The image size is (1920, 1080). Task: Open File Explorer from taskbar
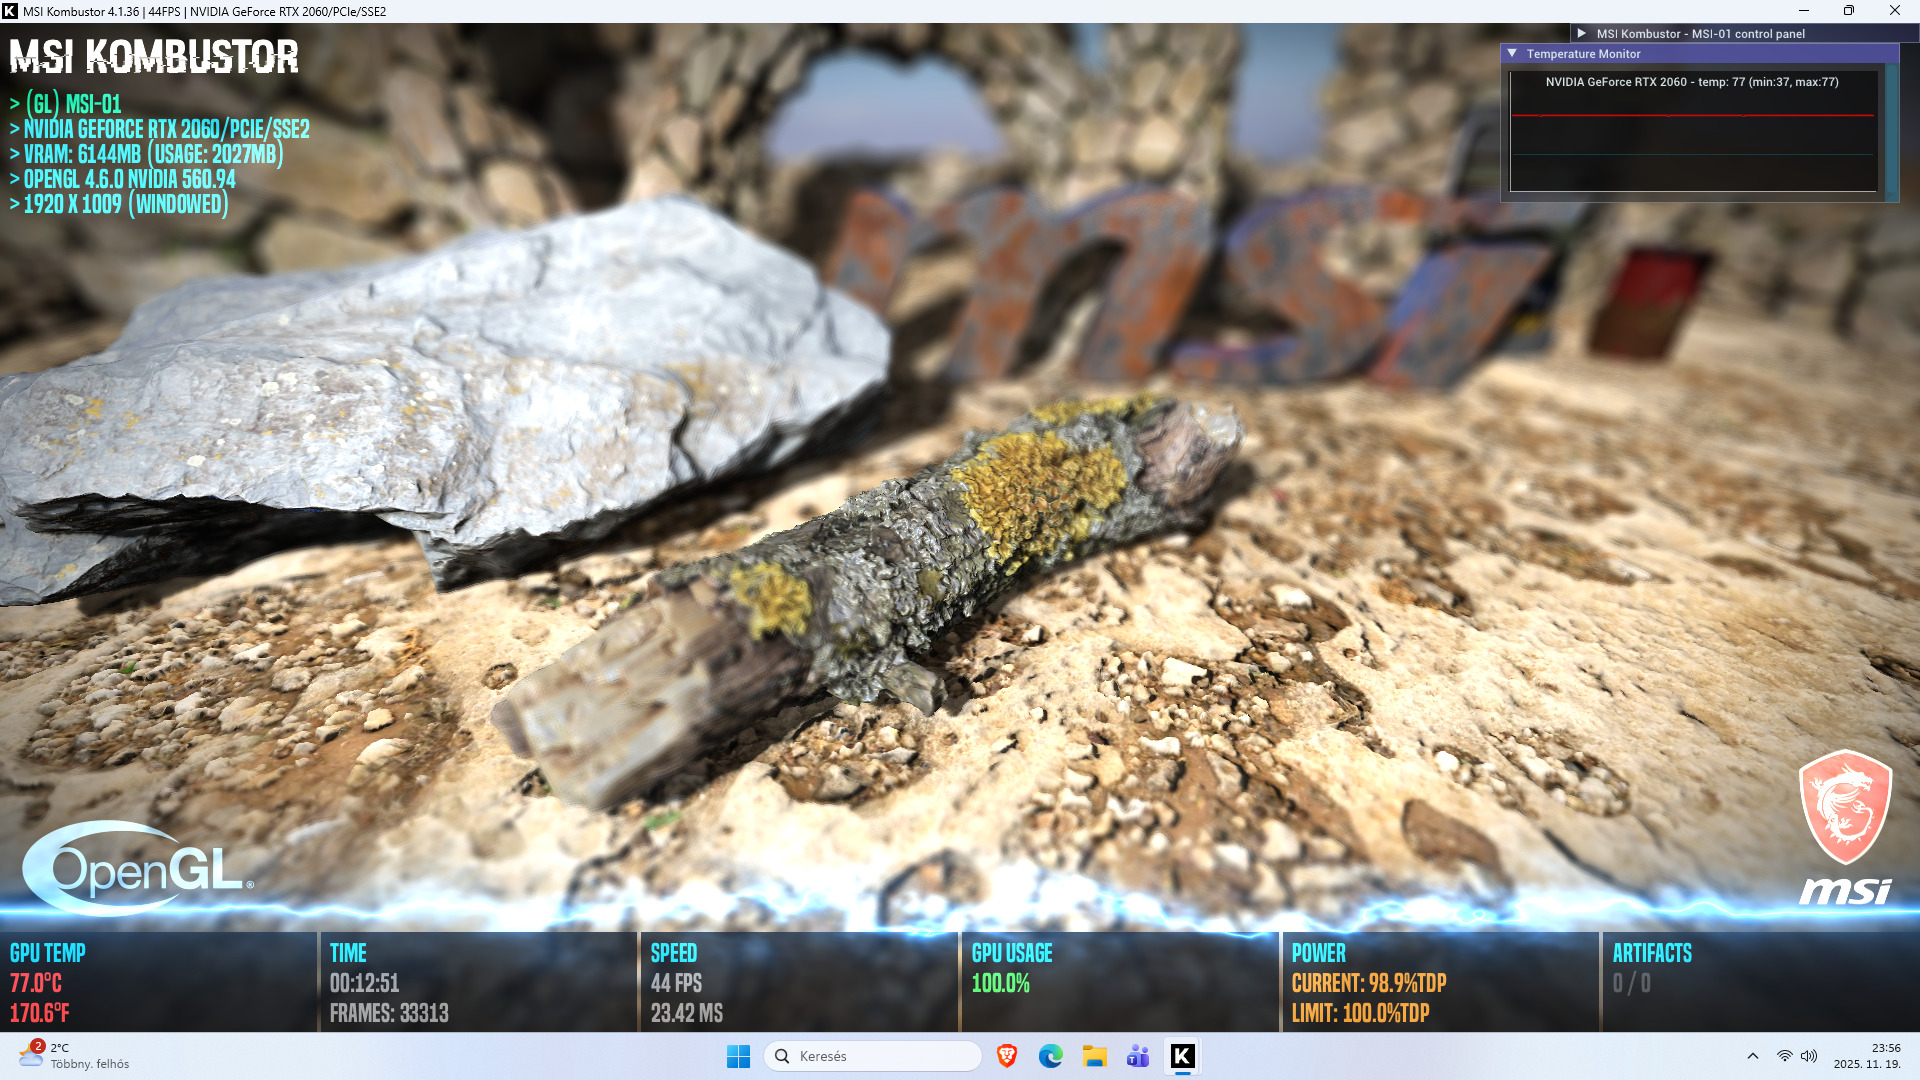(x=1094, y=1056)
